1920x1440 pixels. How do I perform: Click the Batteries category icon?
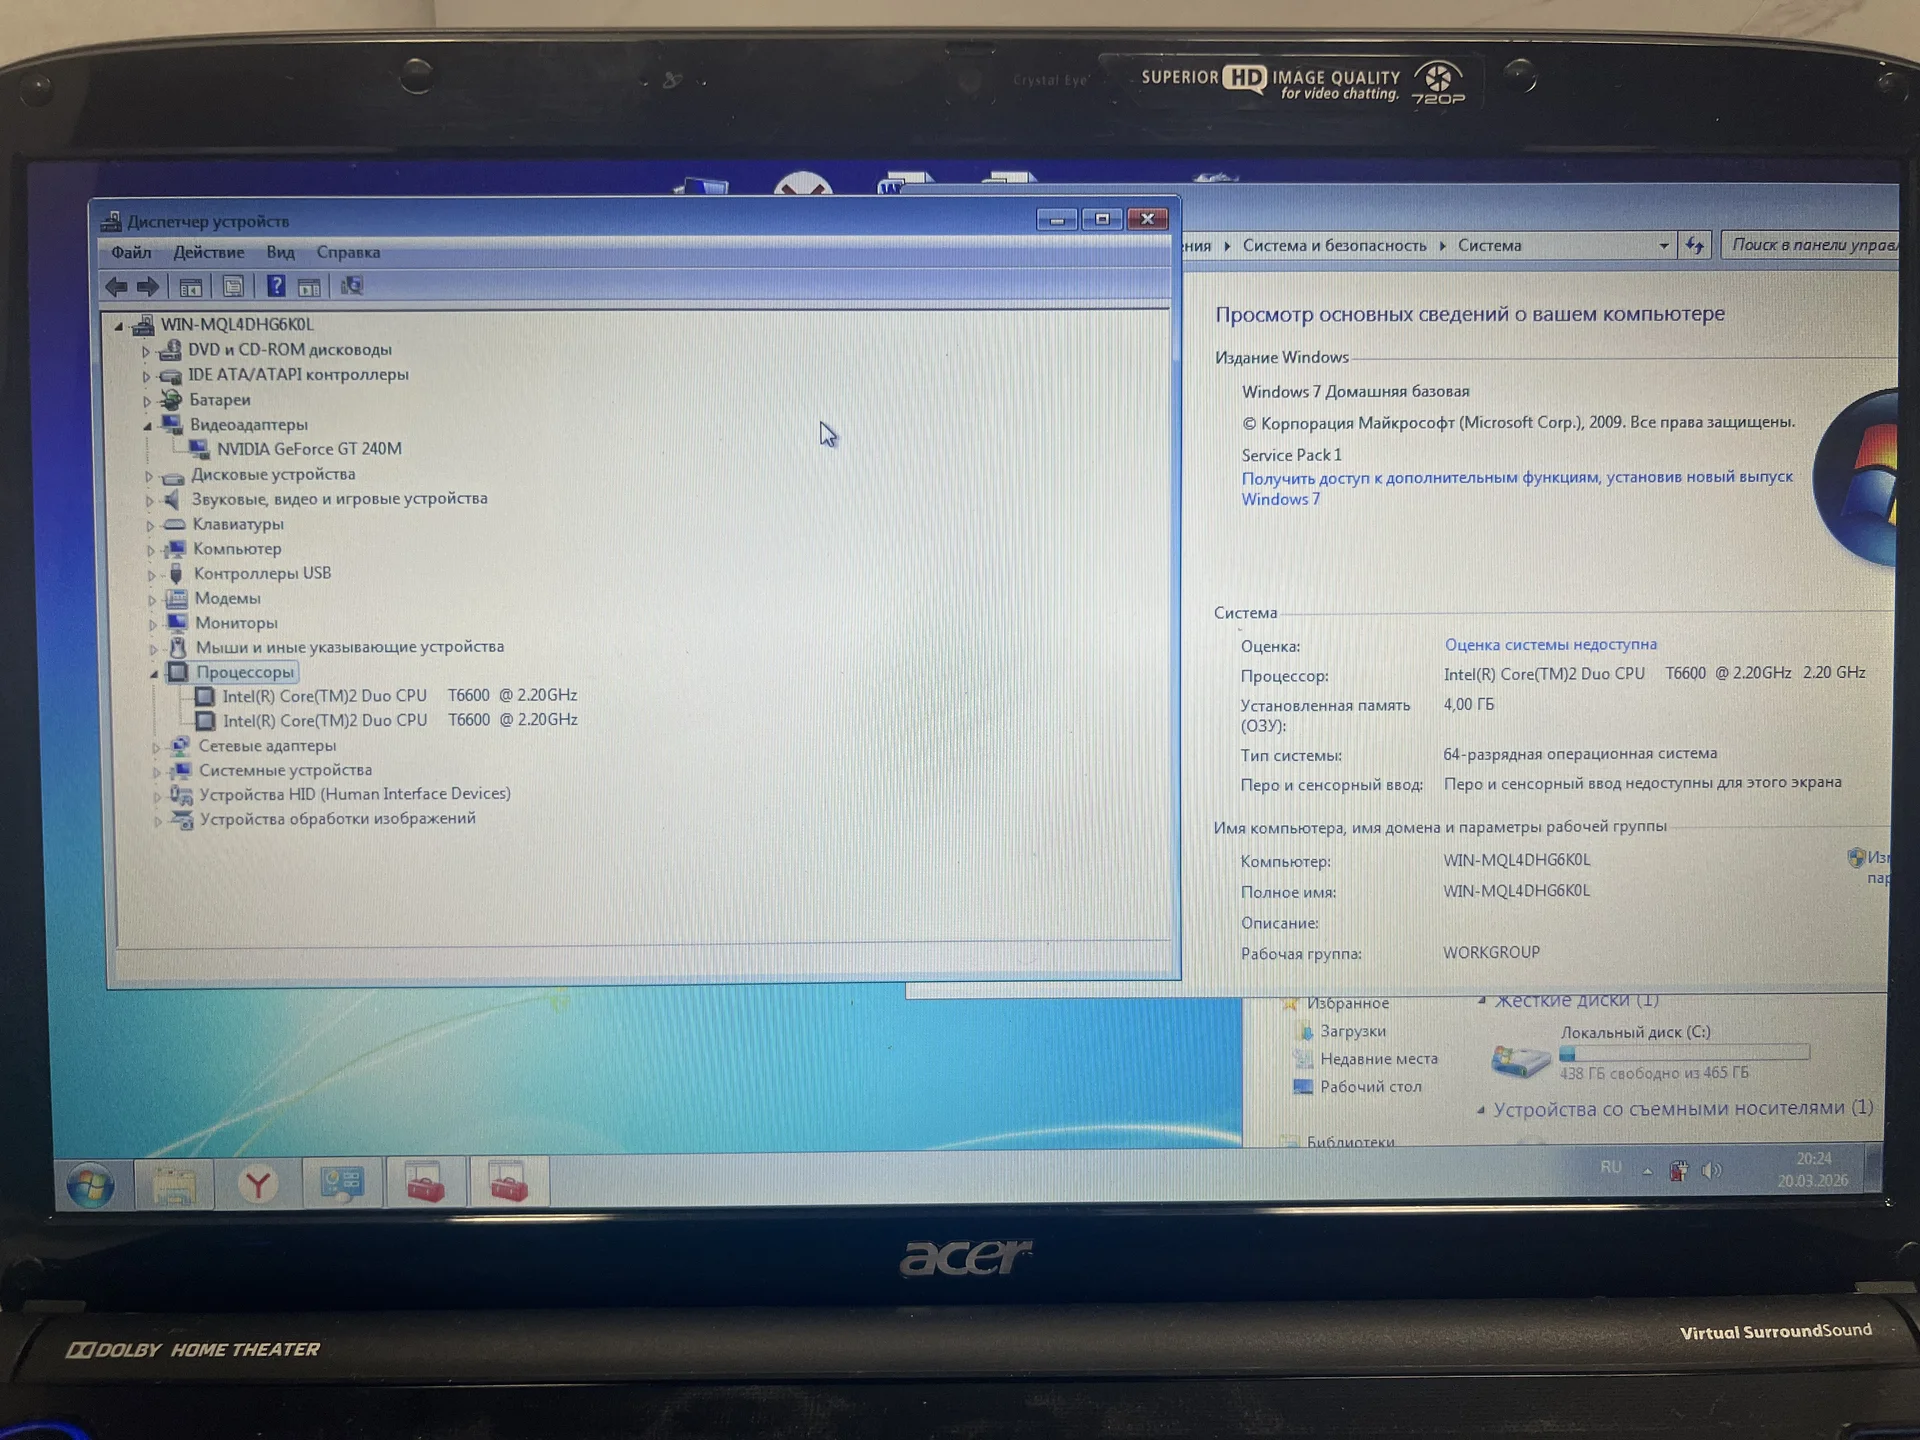172,400
